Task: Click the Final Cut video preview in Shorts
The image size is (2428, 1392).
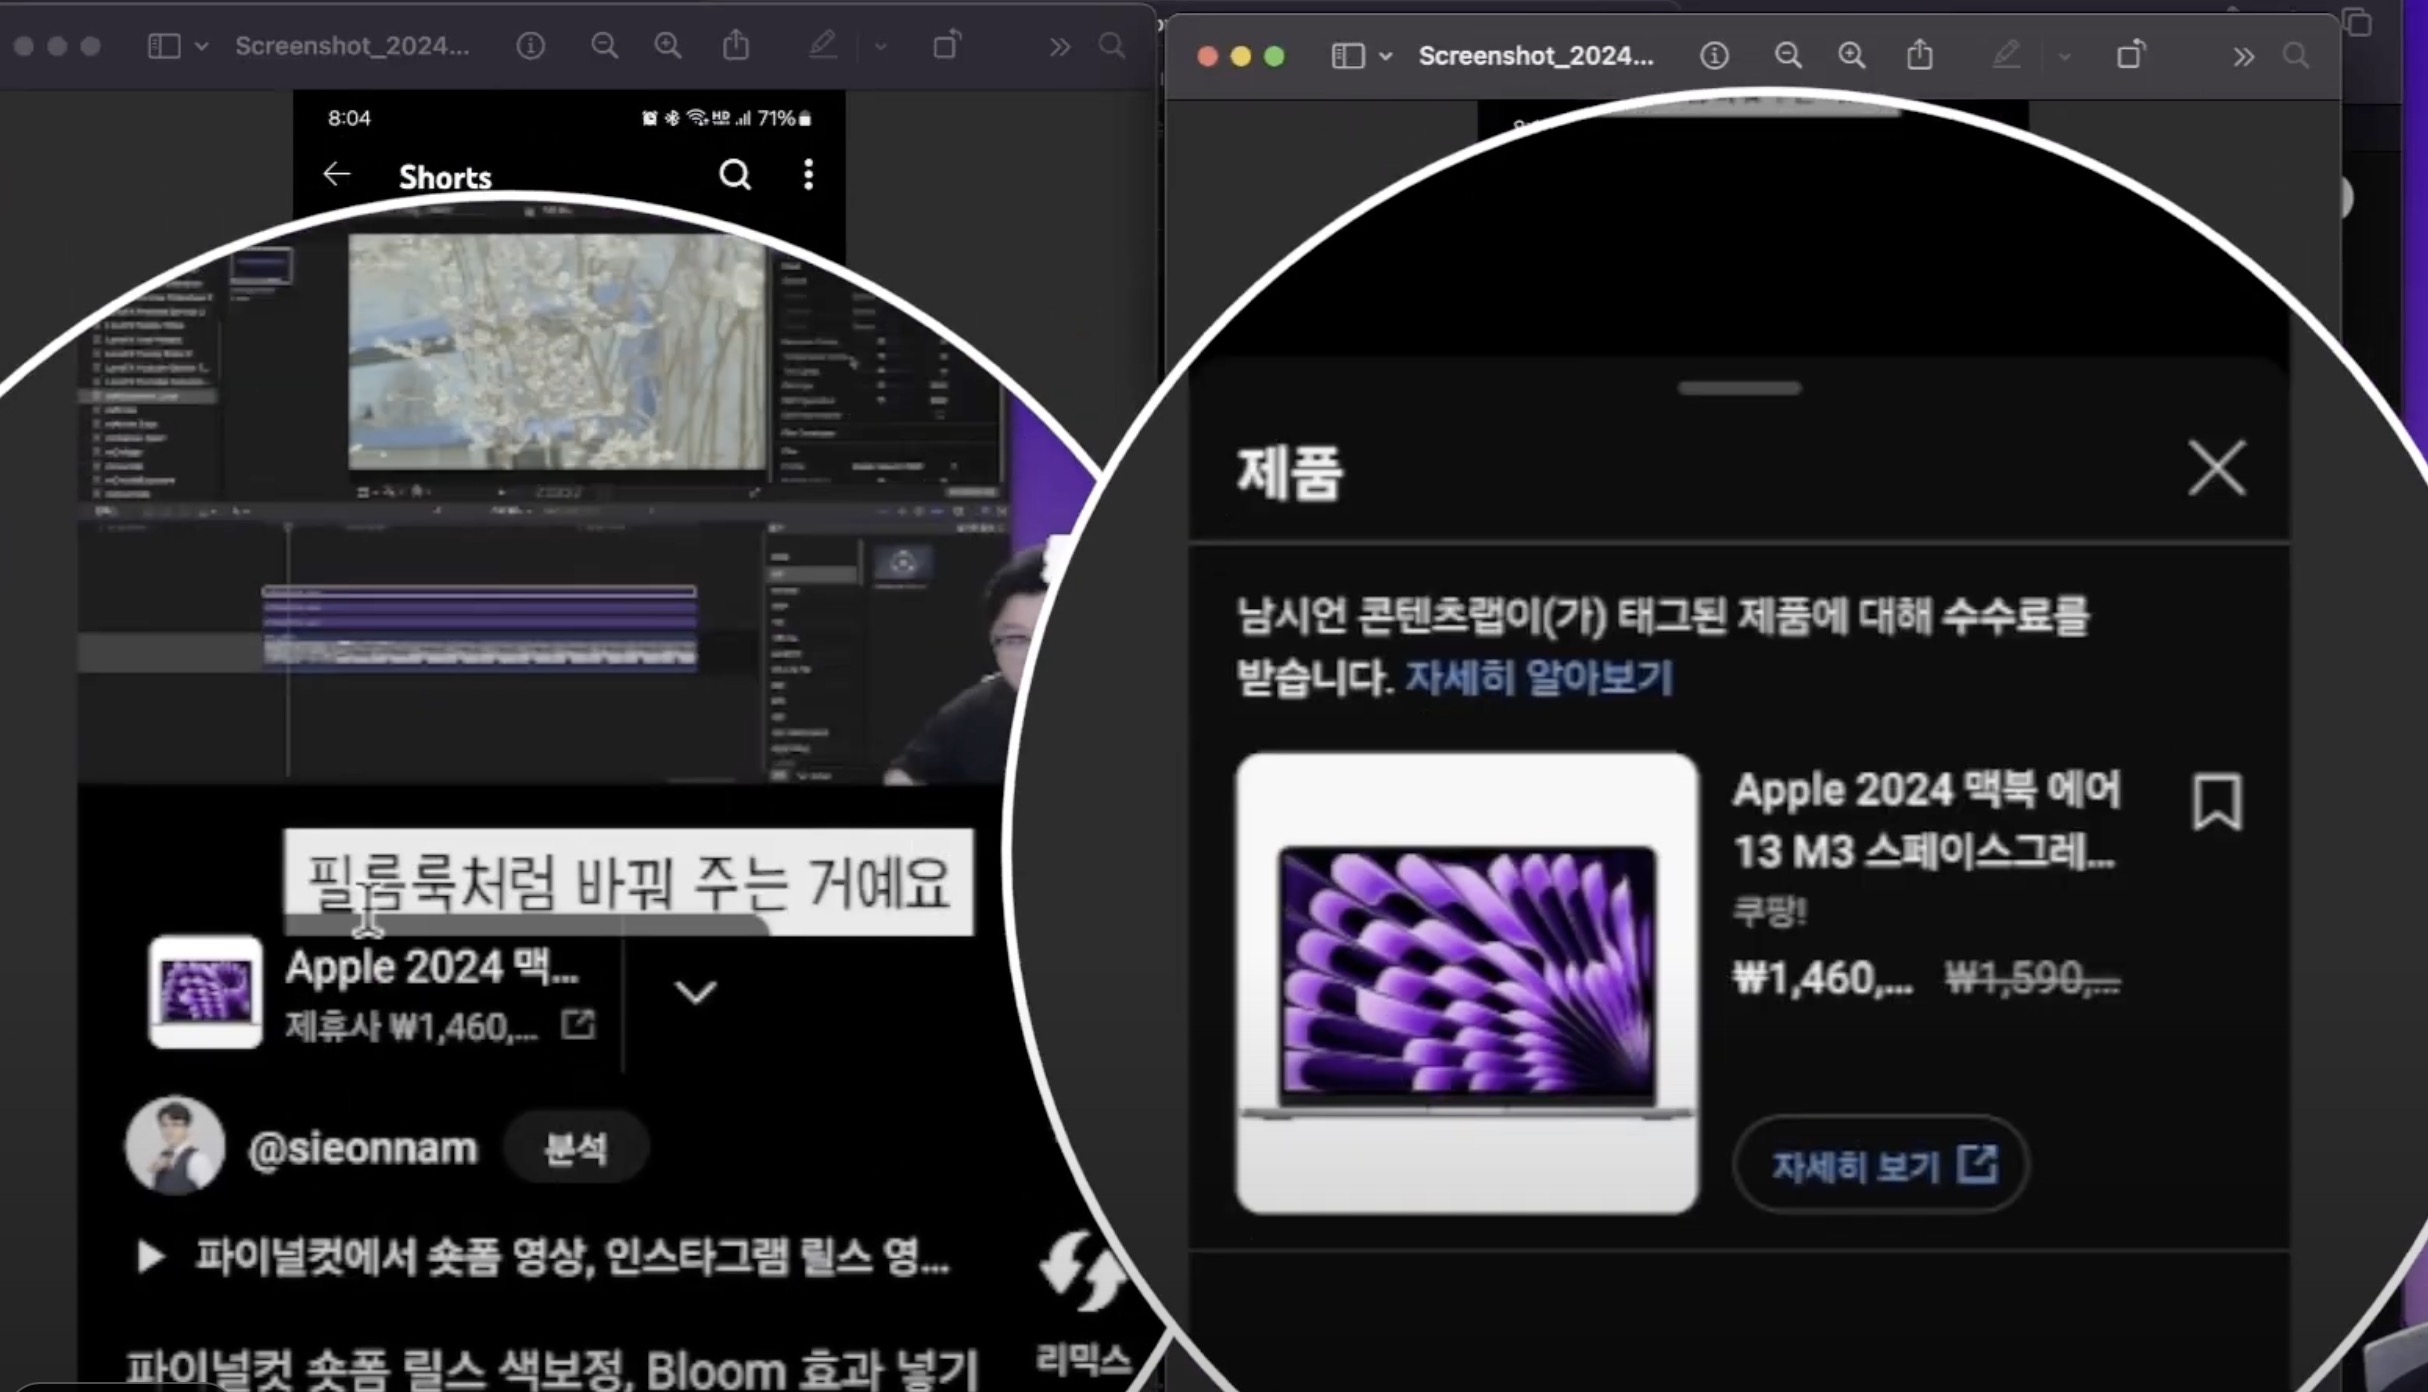Action: tap(556, 352)
